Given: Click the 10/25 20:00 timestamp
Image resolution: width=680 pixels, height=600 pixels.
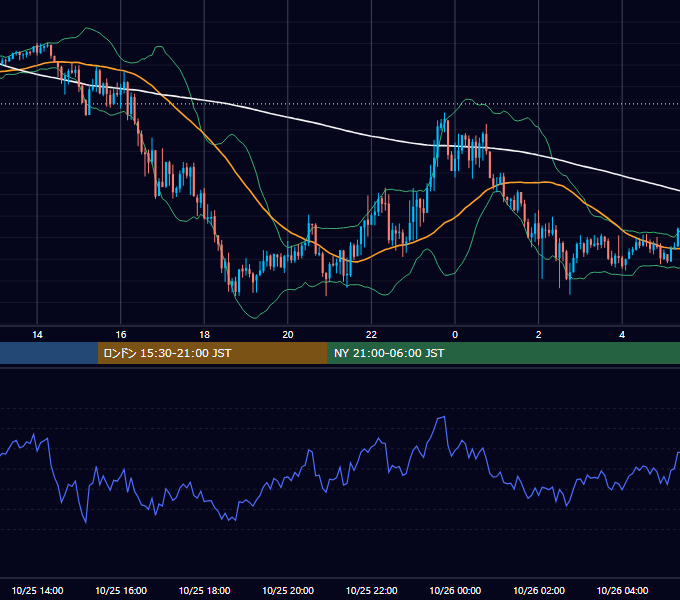Looking at the screenshot, I should tap(288, 590).
